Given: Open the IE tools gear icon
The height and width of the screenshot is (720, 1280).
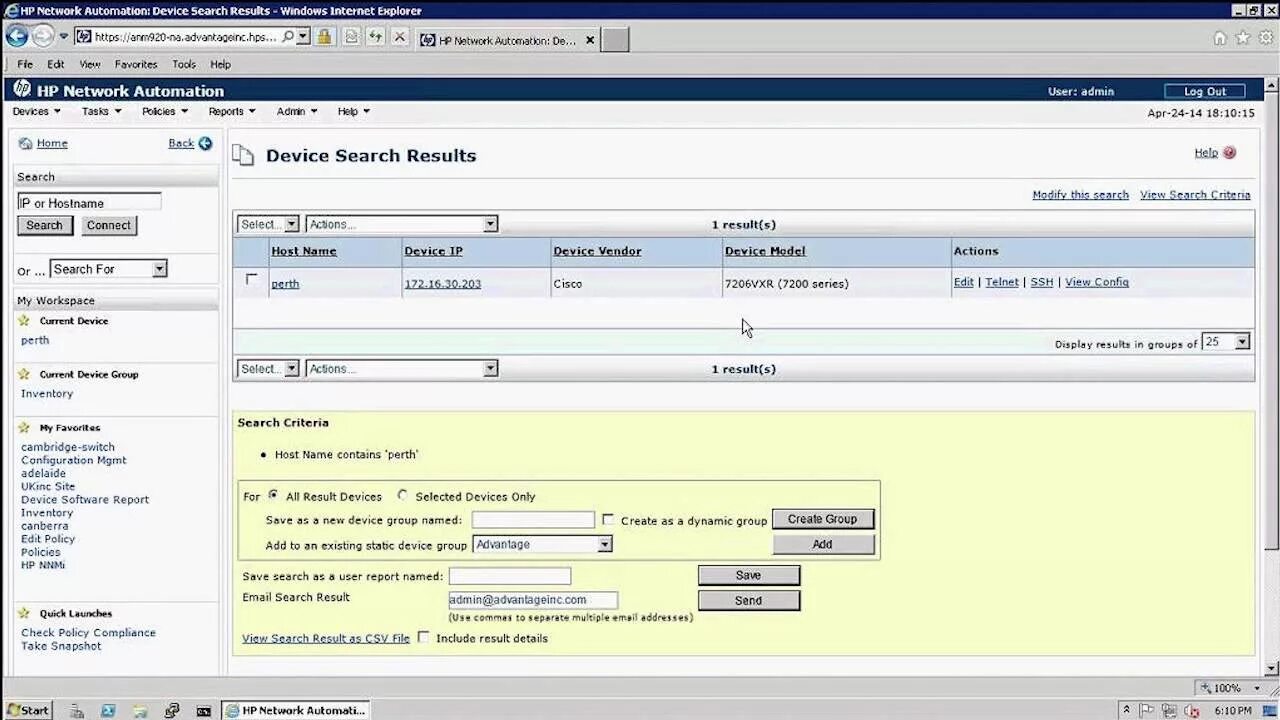Looking at the screenshot, I should tap(1265, 38).
